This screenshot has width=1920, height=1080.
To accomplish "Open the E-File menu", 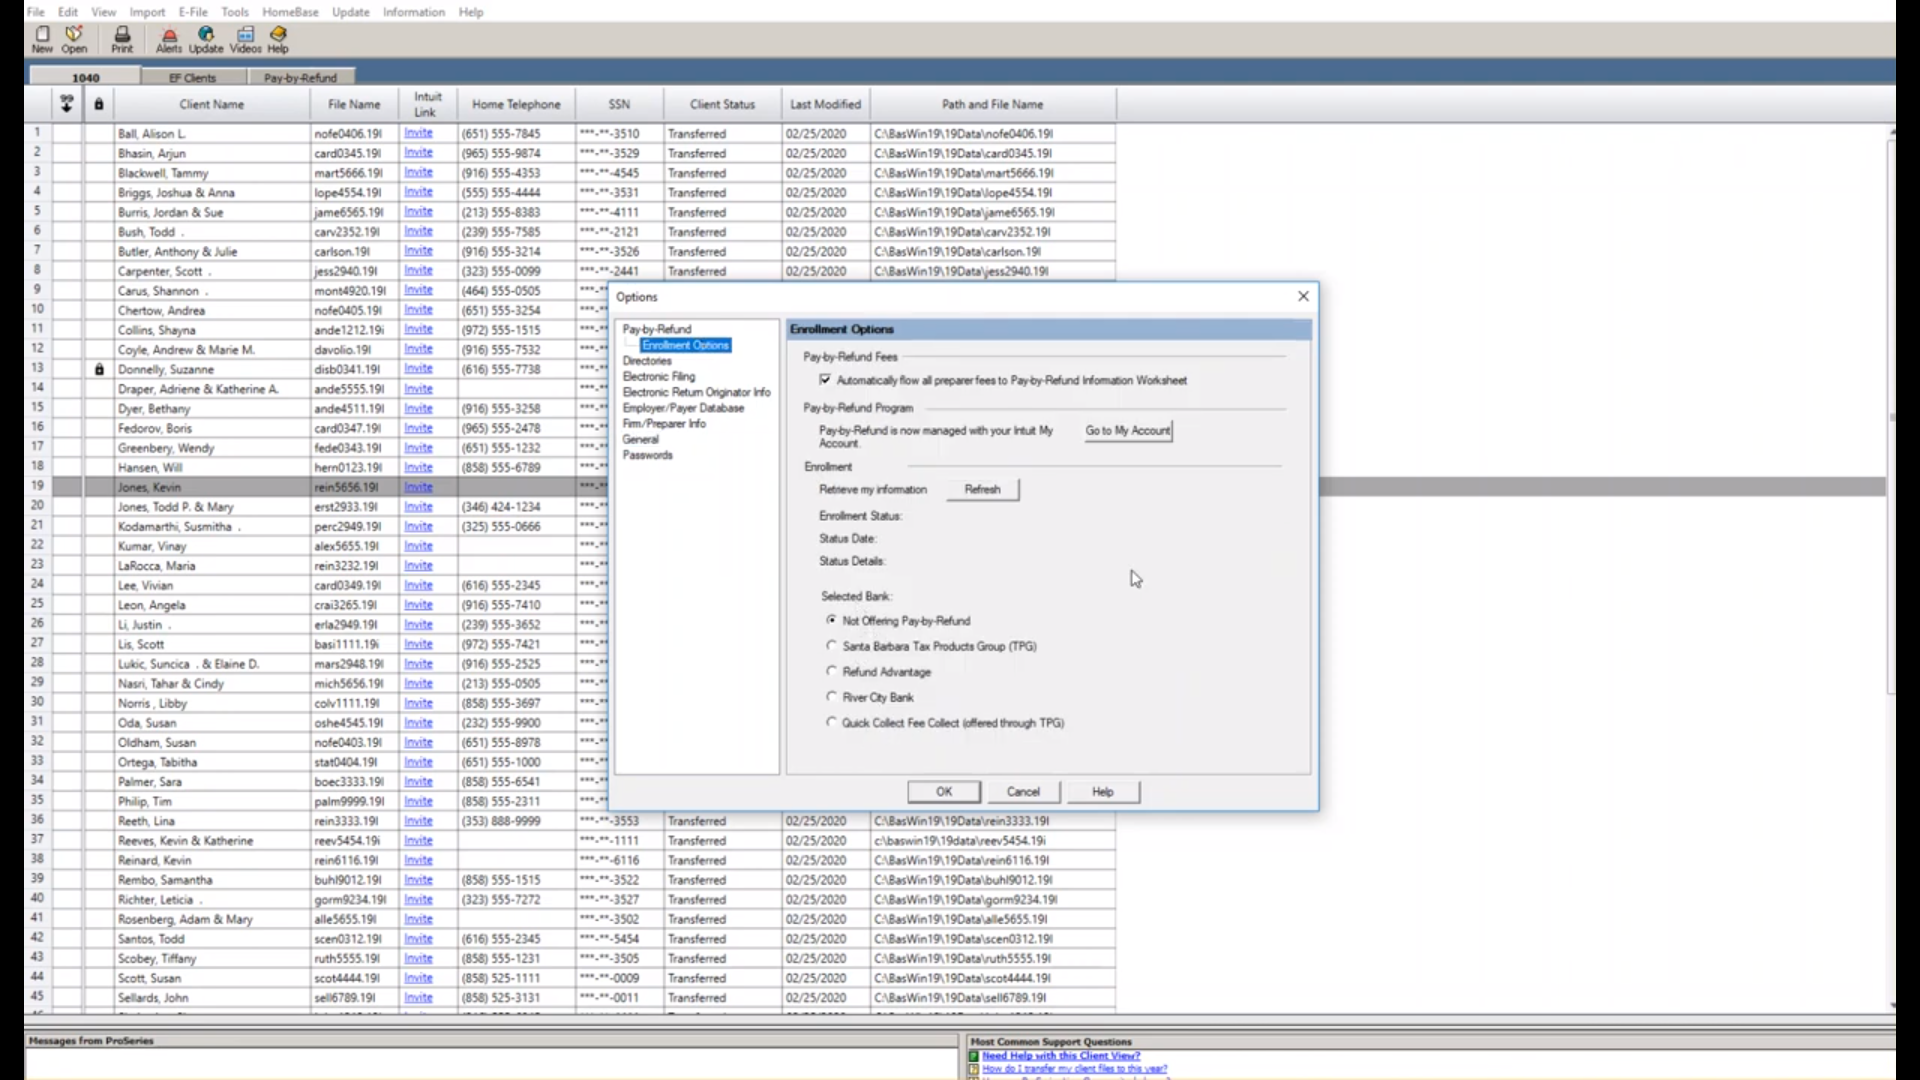I will pyautogui.click(x=193, y=12).
